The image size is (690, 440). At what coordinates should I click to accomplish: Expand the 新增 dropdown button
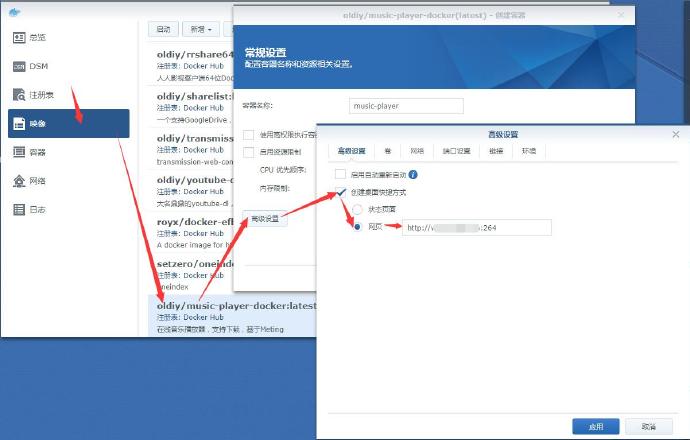205,30
